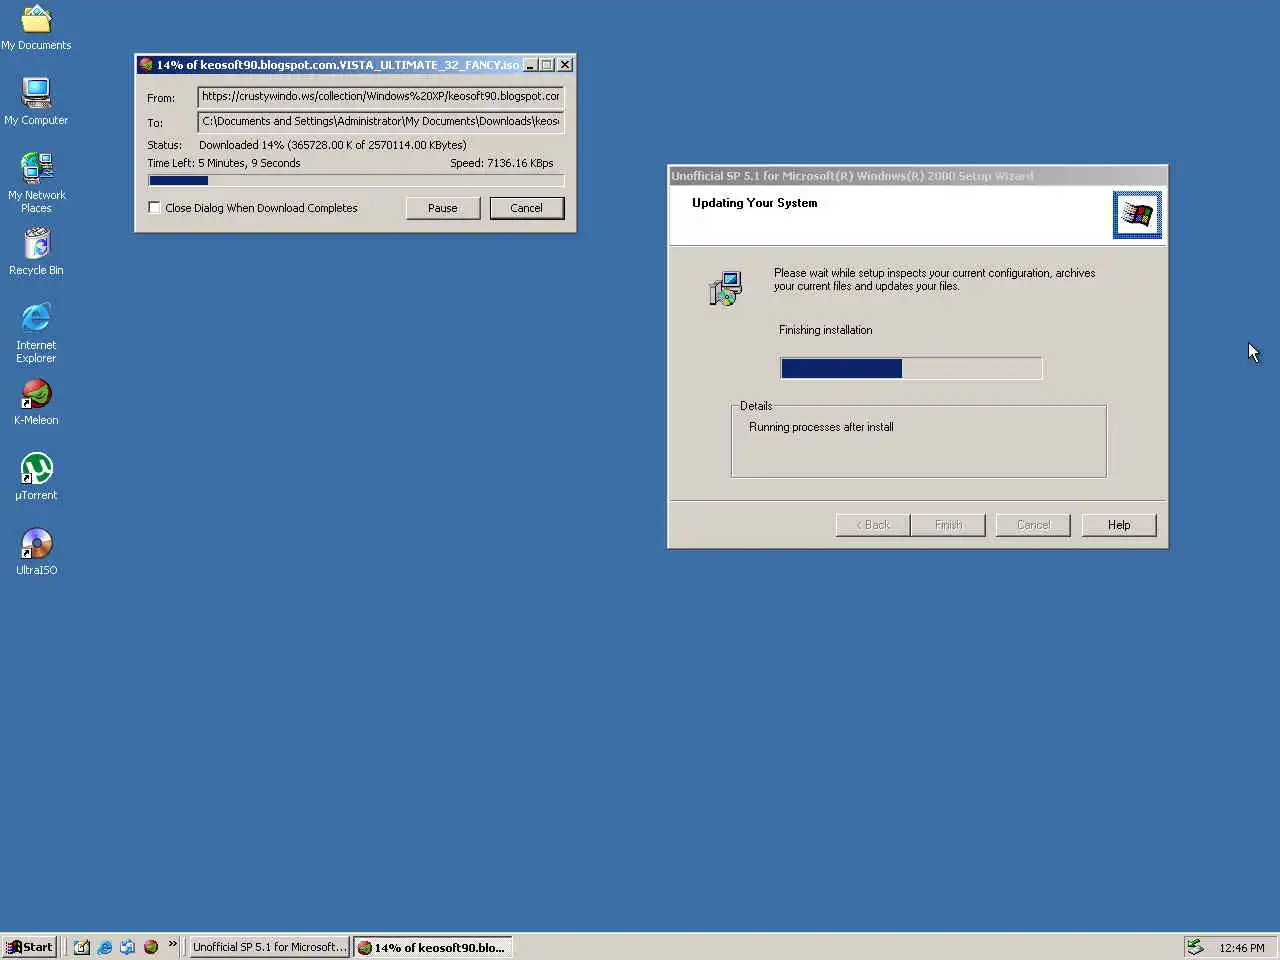The image size is (1280, 960).
Task: Click Show Desktop in Quick Launch
Action: [x=81, y=947]
